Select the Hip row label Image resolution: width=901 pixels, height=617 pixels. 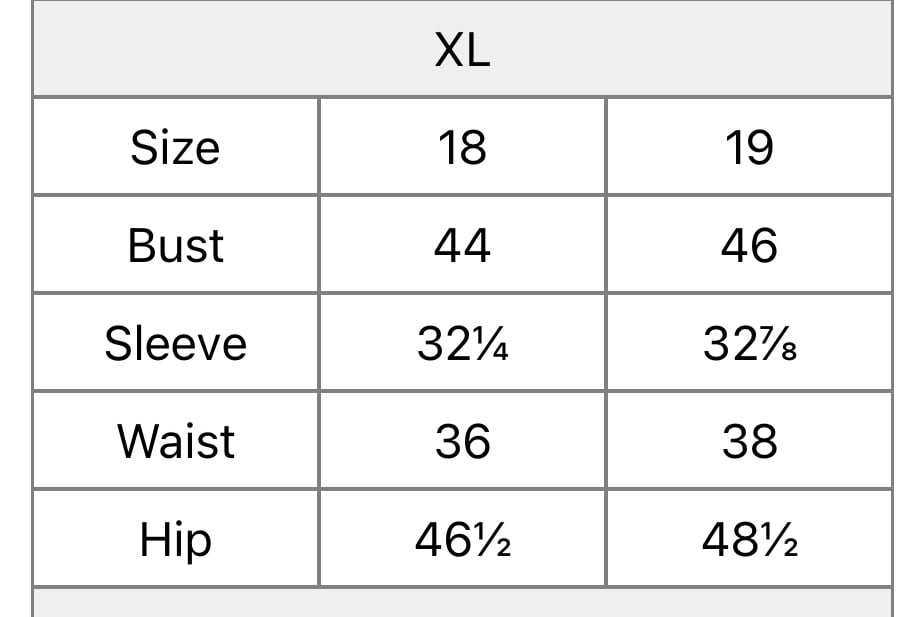pos(175,539)
